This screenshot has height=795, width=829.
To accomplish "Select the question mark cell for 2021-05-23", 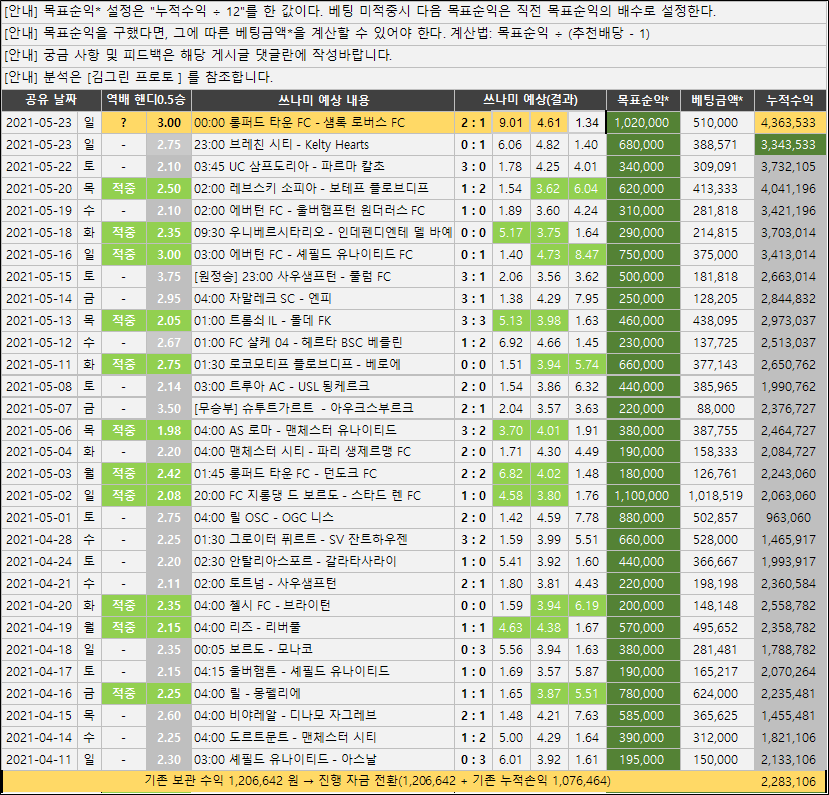I will (124, 123).
